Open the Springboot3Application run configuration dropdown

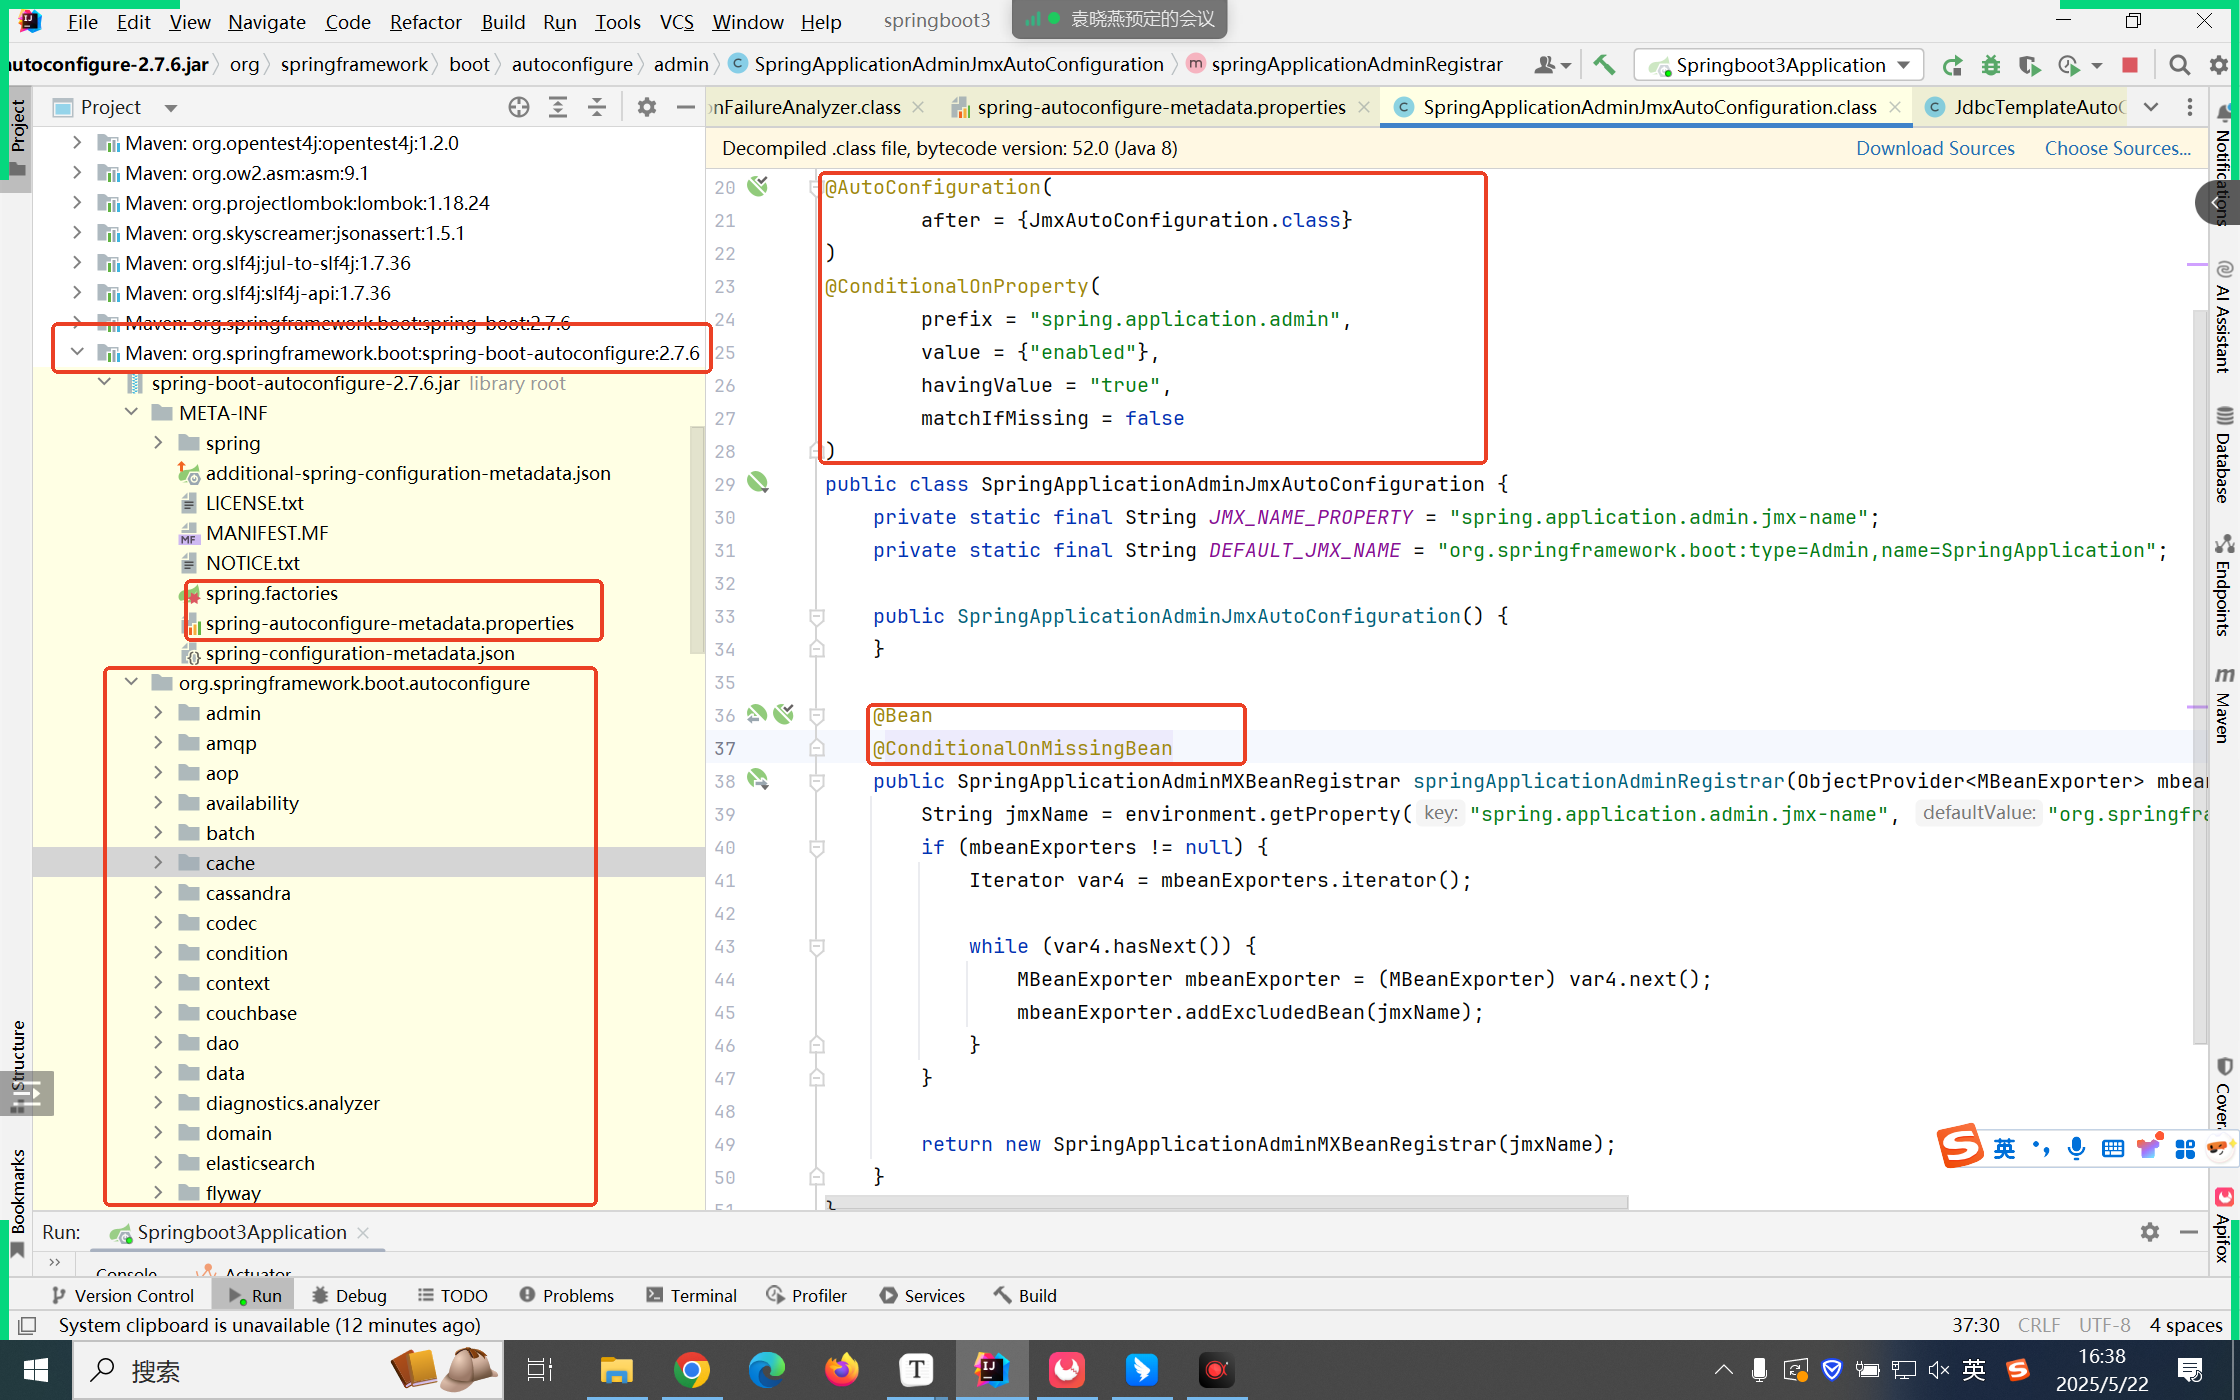coord(1779,65)
